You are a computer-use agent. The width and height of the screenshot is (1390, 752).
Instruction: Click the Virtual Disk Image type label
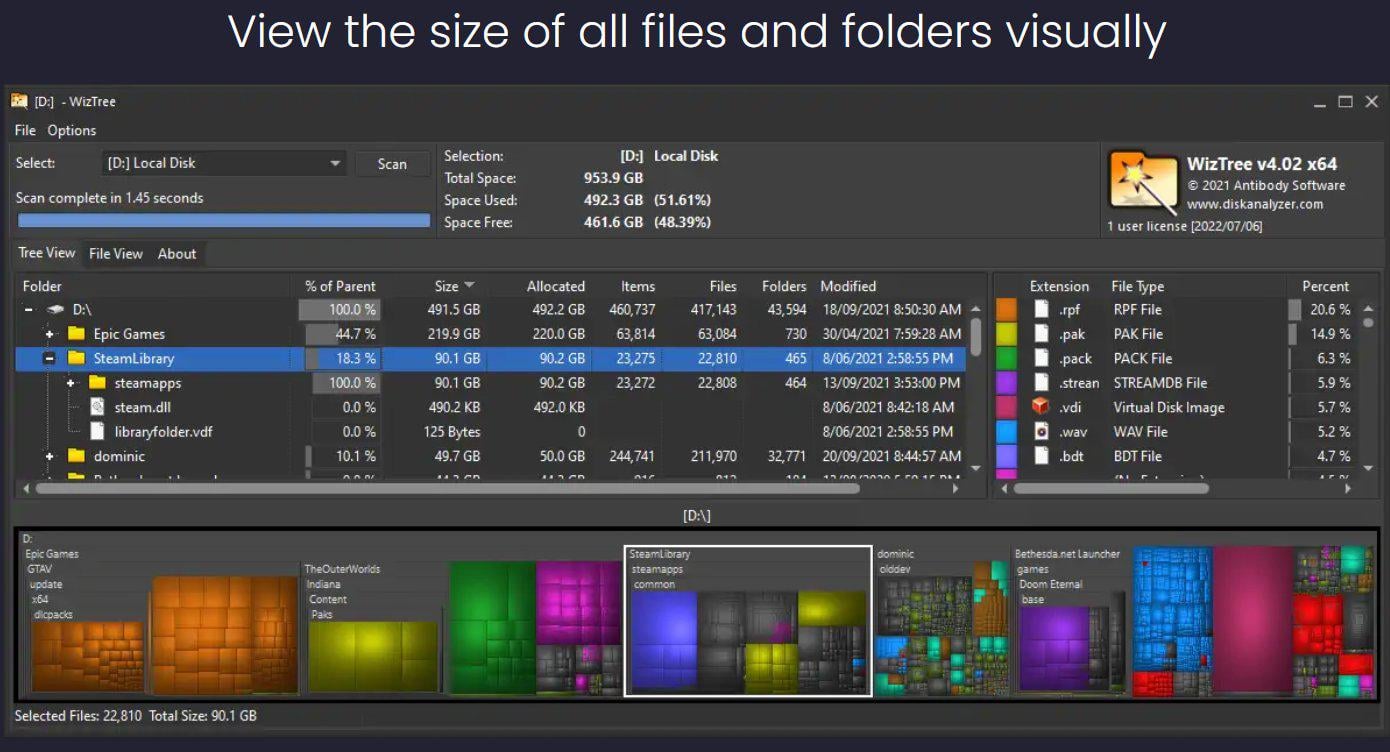point(1169,407)
